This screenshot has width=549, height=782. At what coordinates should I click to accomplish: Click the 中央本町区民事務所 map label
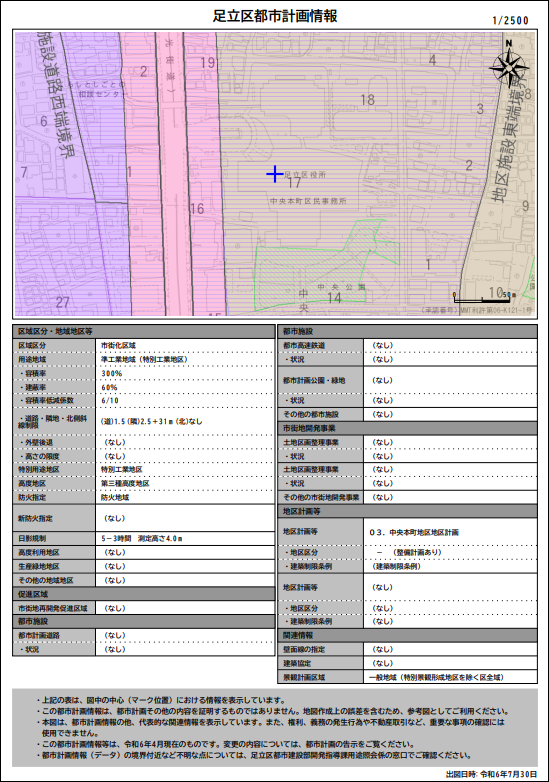(x=308, y=201)
